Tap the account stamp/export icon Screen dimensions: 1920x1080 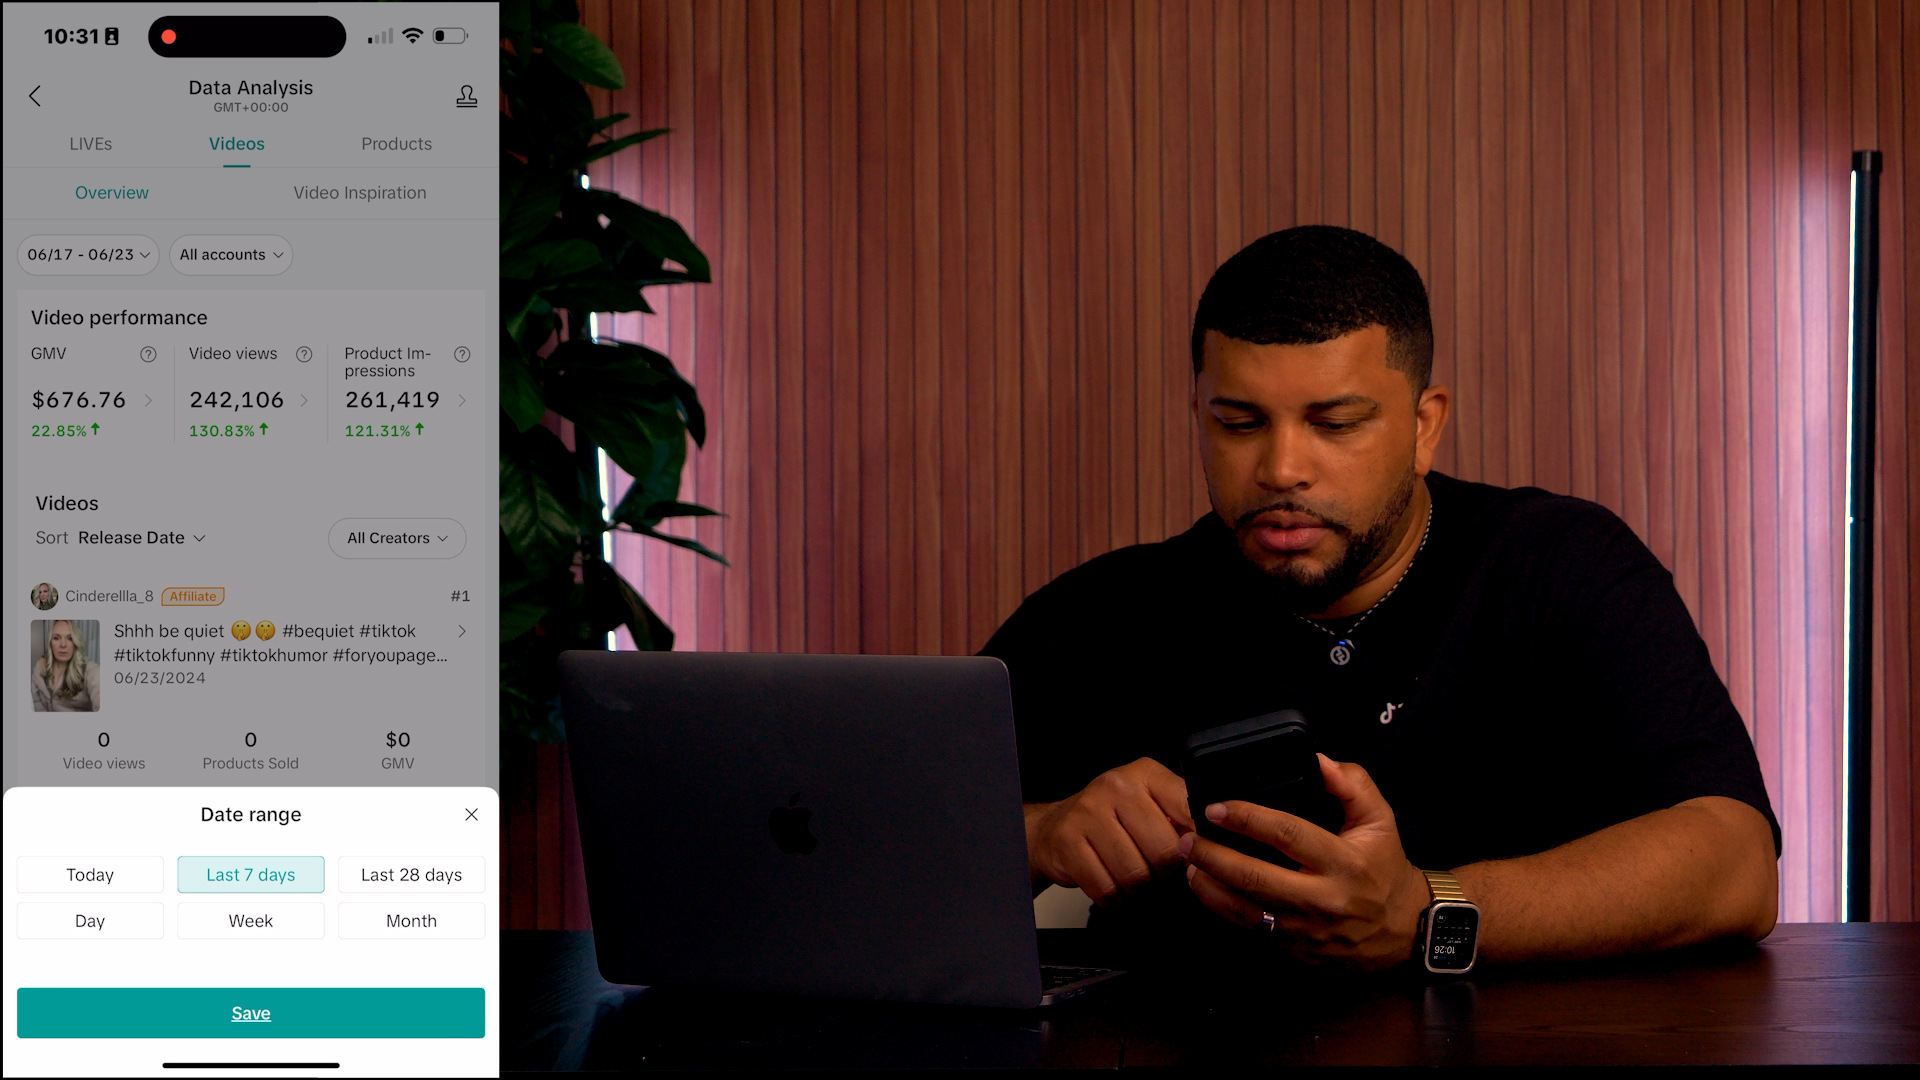pyautogui.click(x=465, y=94)
